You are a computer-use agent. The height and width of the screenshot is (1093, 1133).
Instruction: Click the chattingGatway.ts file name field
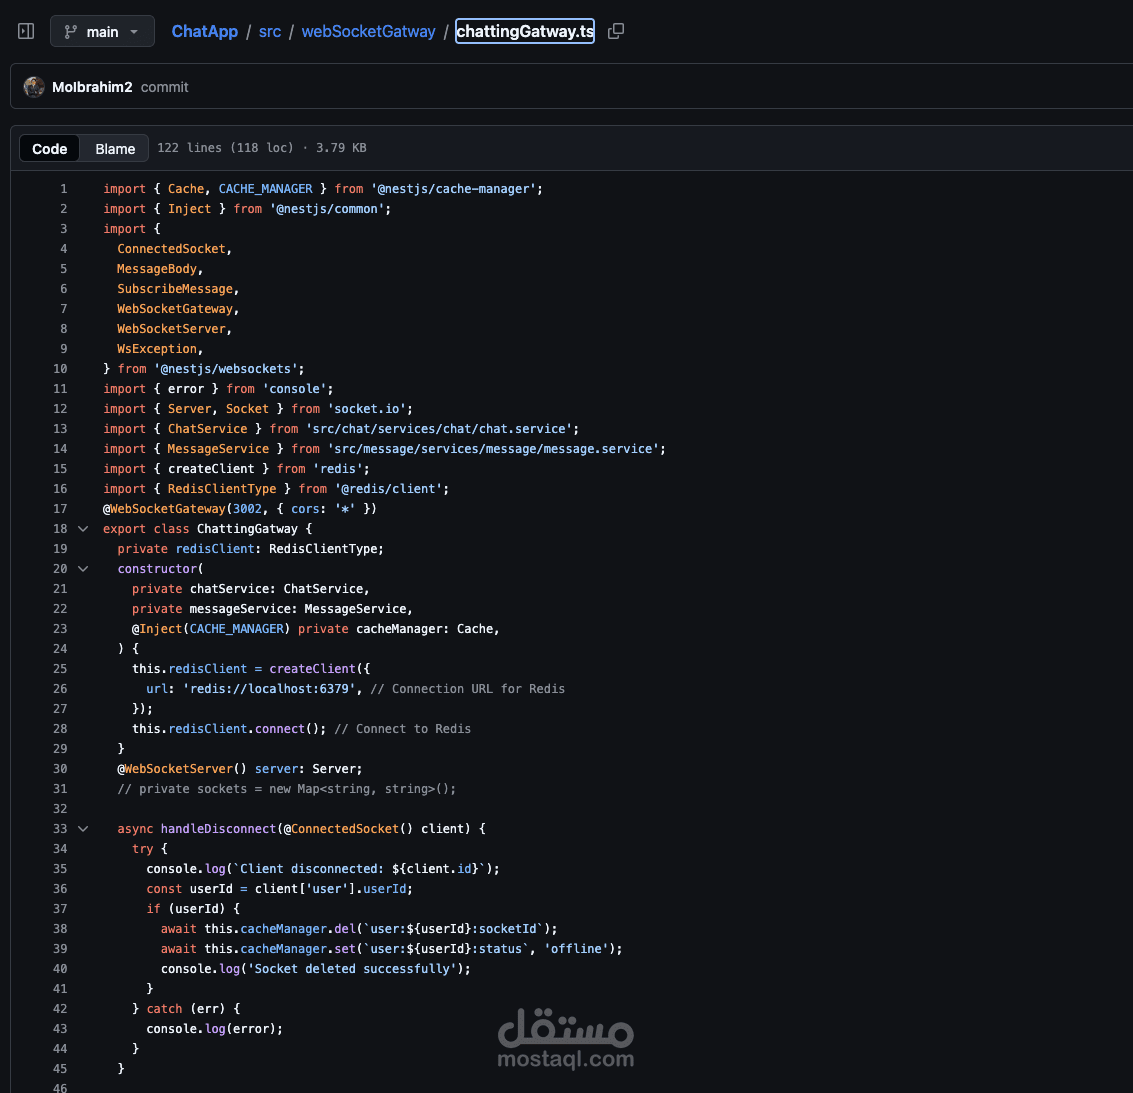(525, 31)
